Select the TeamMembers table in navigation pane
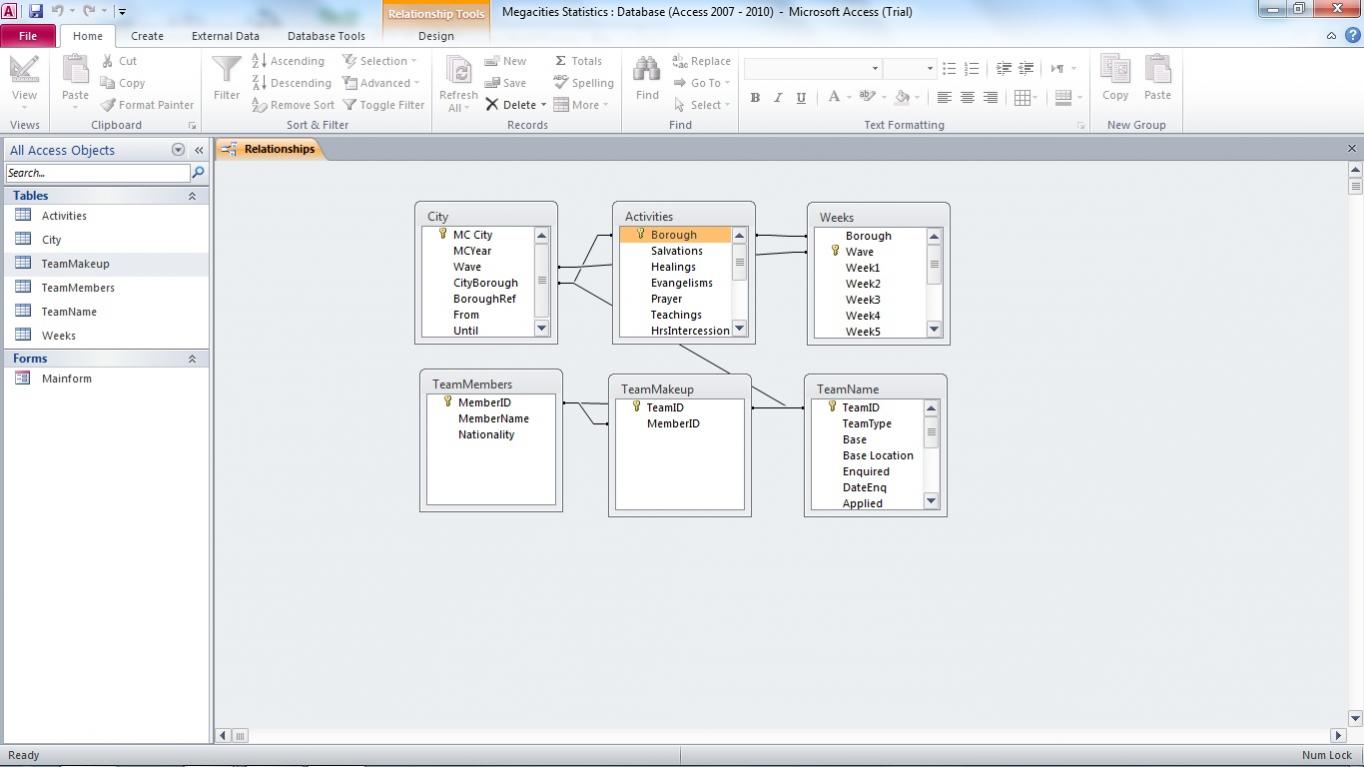The height and width of the screenshot is (767, 1364). click(x=78, y=288)
